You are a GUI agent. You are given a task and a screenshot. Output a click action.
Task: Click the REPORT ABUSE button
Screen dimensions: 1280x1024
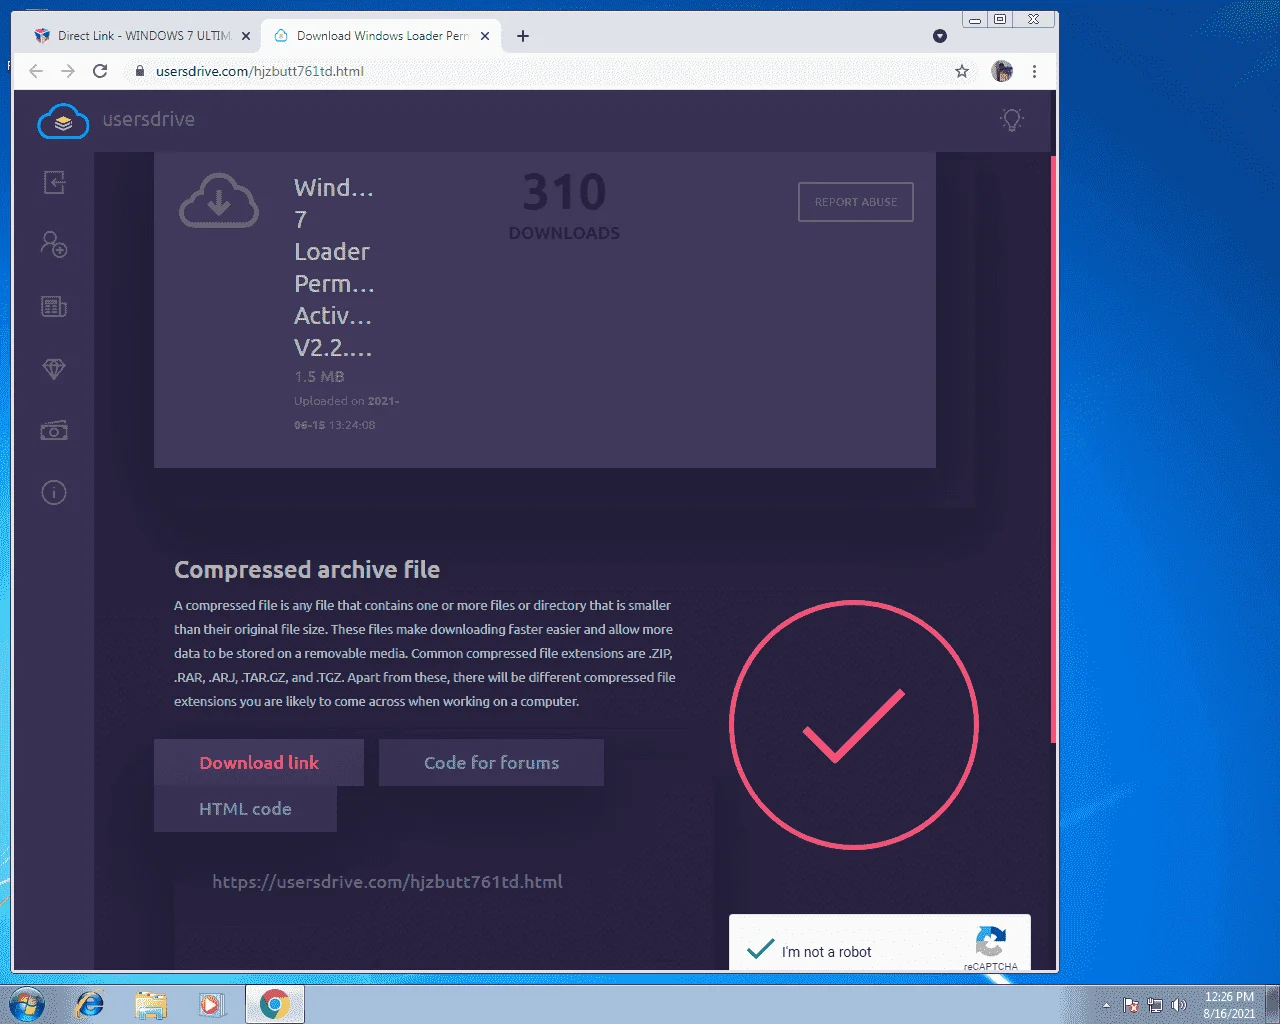[856, 202]
